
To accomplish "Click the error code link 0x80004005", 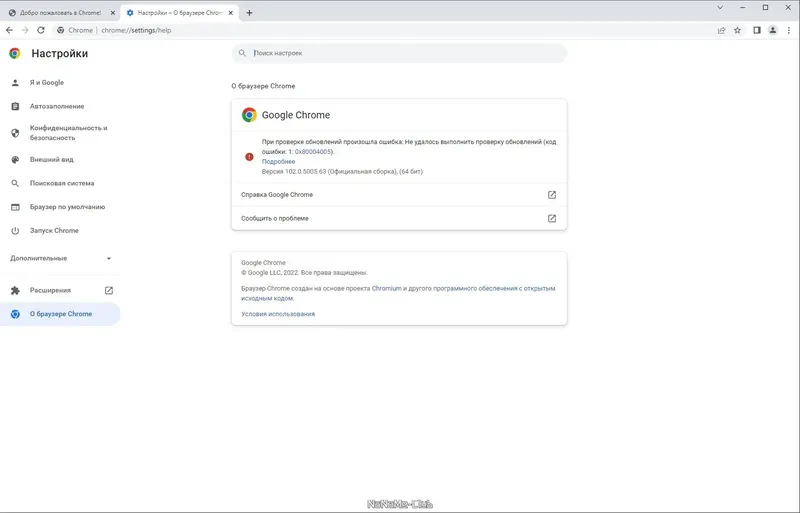I will [314, 152].
